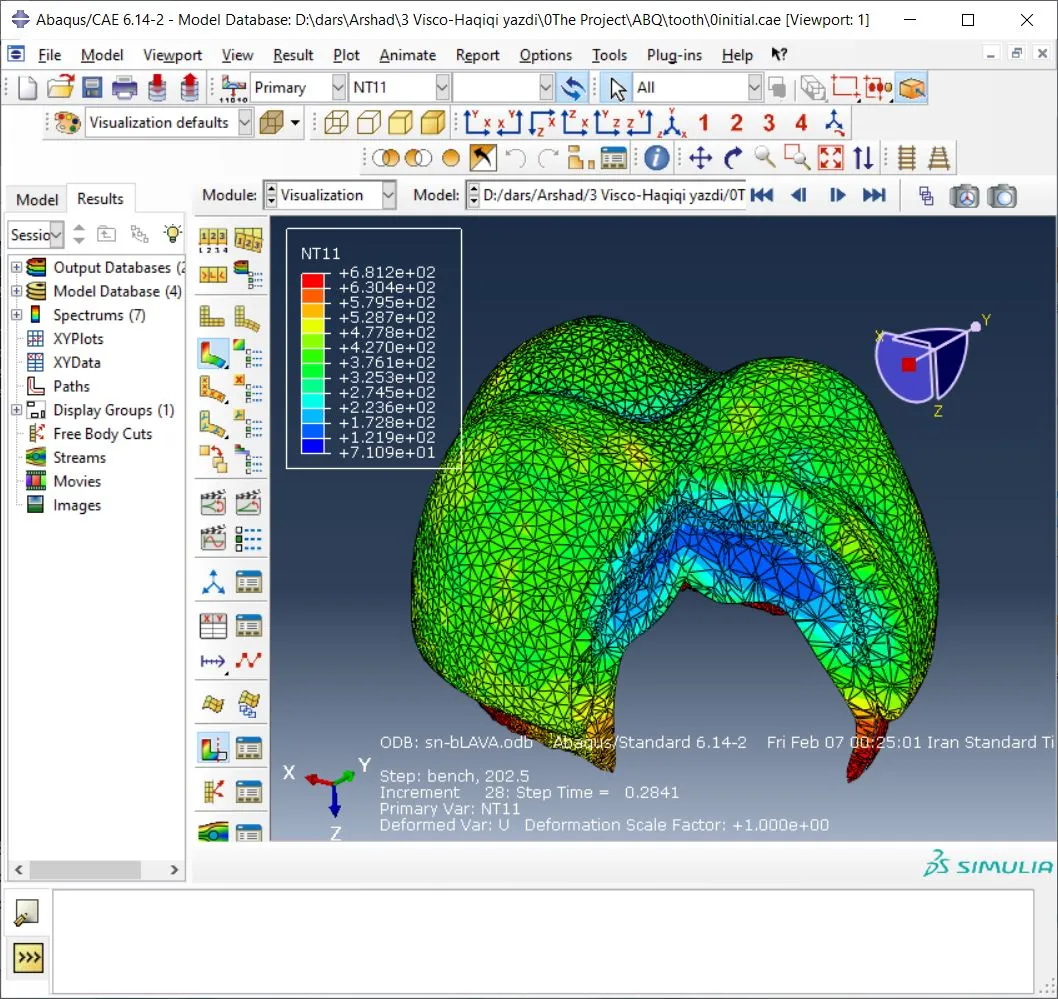Screen dimensions: 1058x999
Task: Expand the Output Databases tree node
Action: pyautogui.click(x=16, y=267)
